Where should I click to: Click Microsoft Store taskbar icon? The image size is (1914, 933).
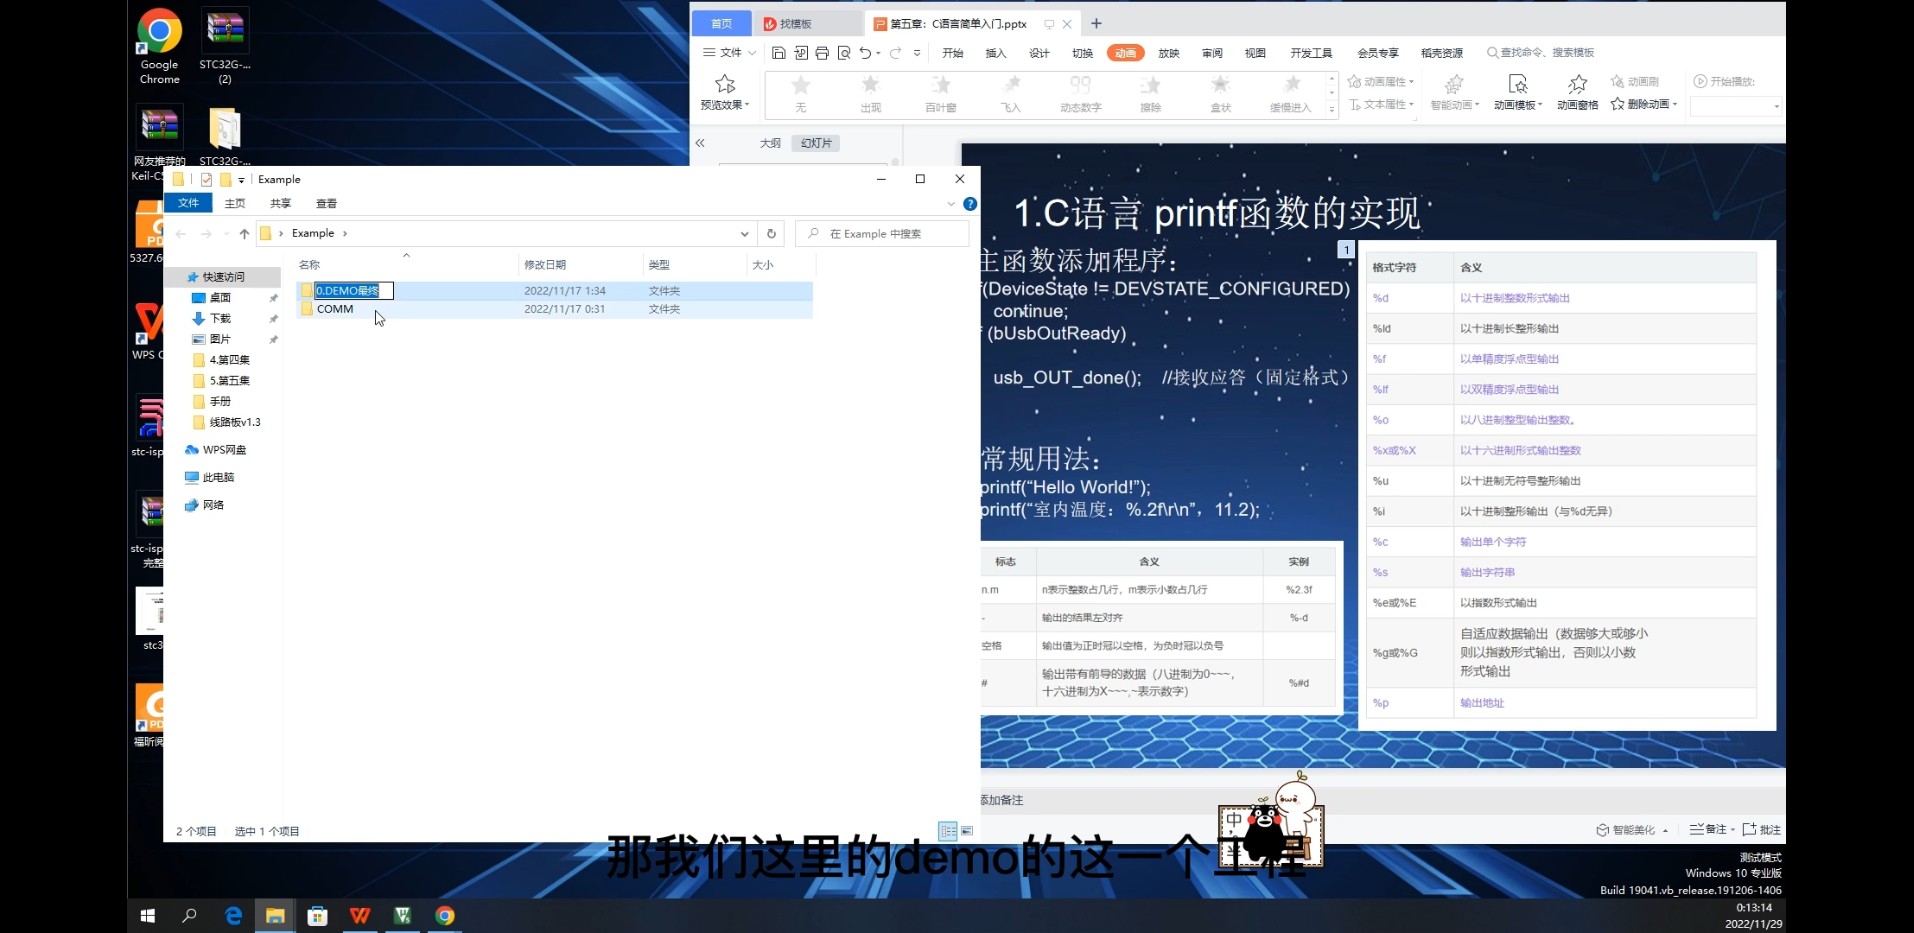click(x=317, y=916)
